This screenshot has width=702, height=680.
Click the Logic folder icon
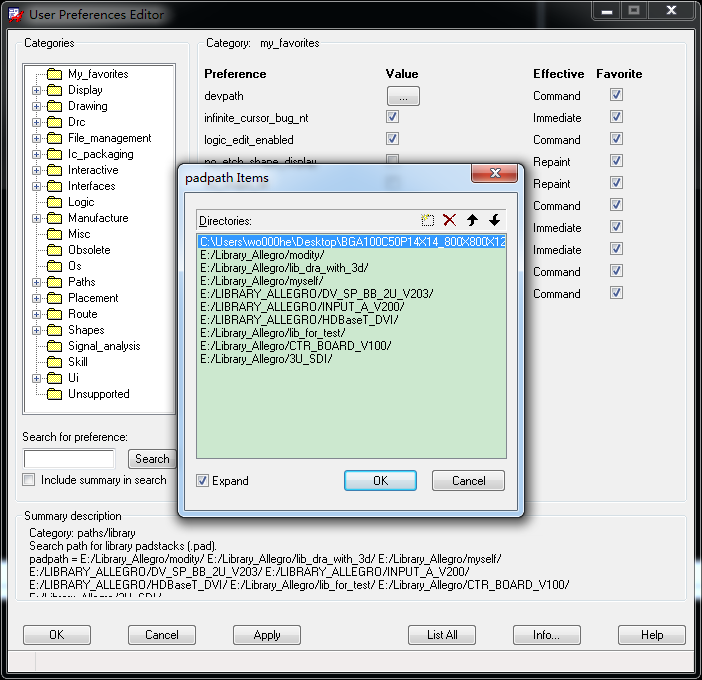coord(55,202)
